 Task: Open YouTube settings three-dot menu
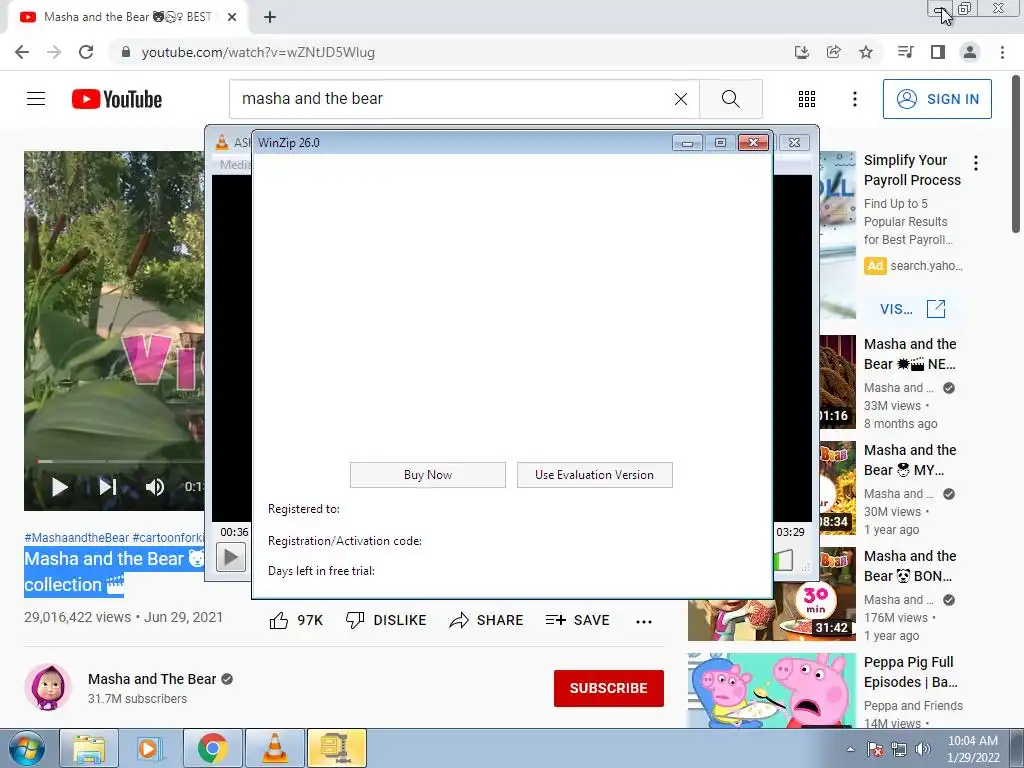click(x=854, y=99)
